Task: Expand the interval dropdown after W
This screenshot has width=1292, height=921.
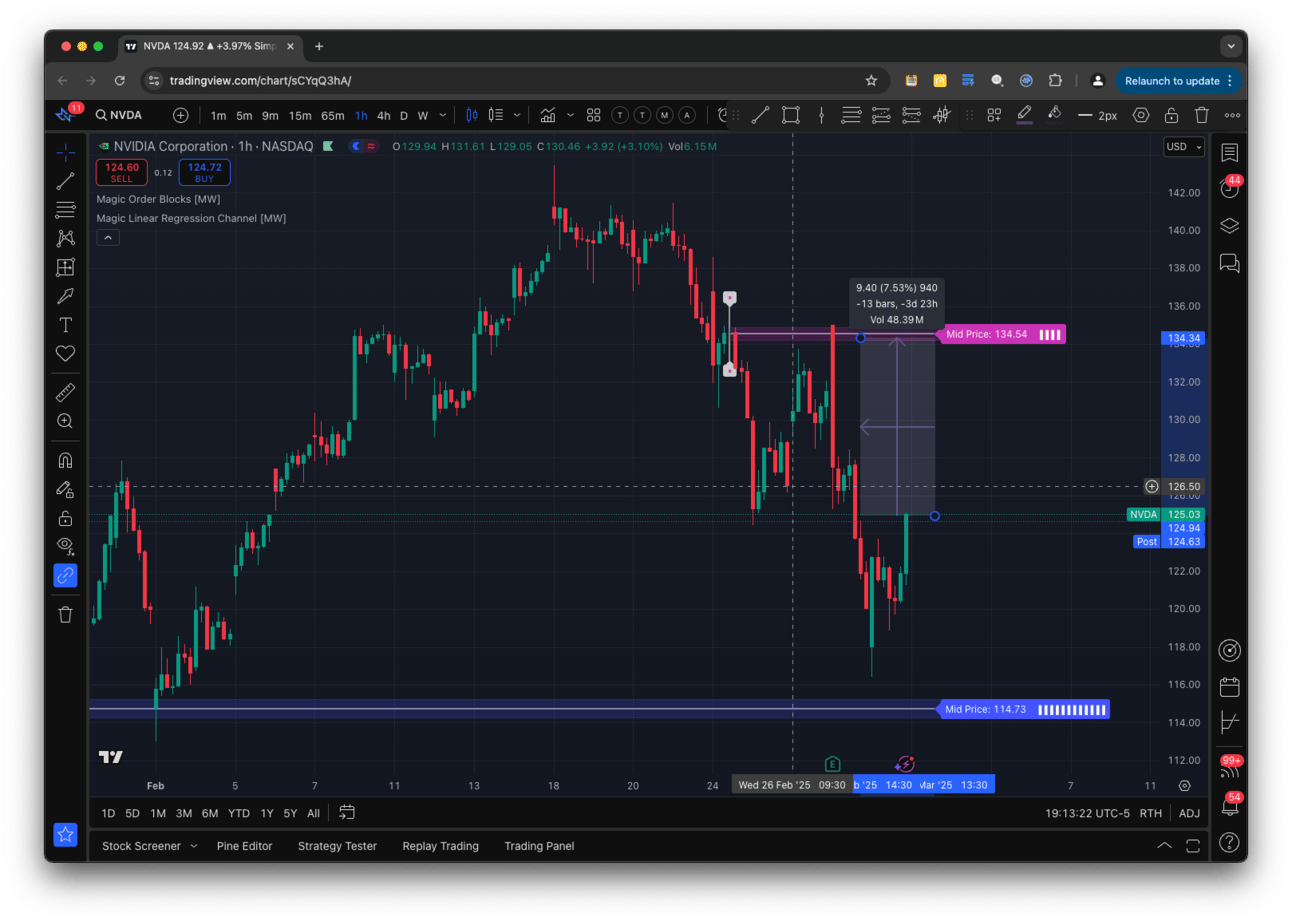Action: pyautogui.click(x=441, y=116)
